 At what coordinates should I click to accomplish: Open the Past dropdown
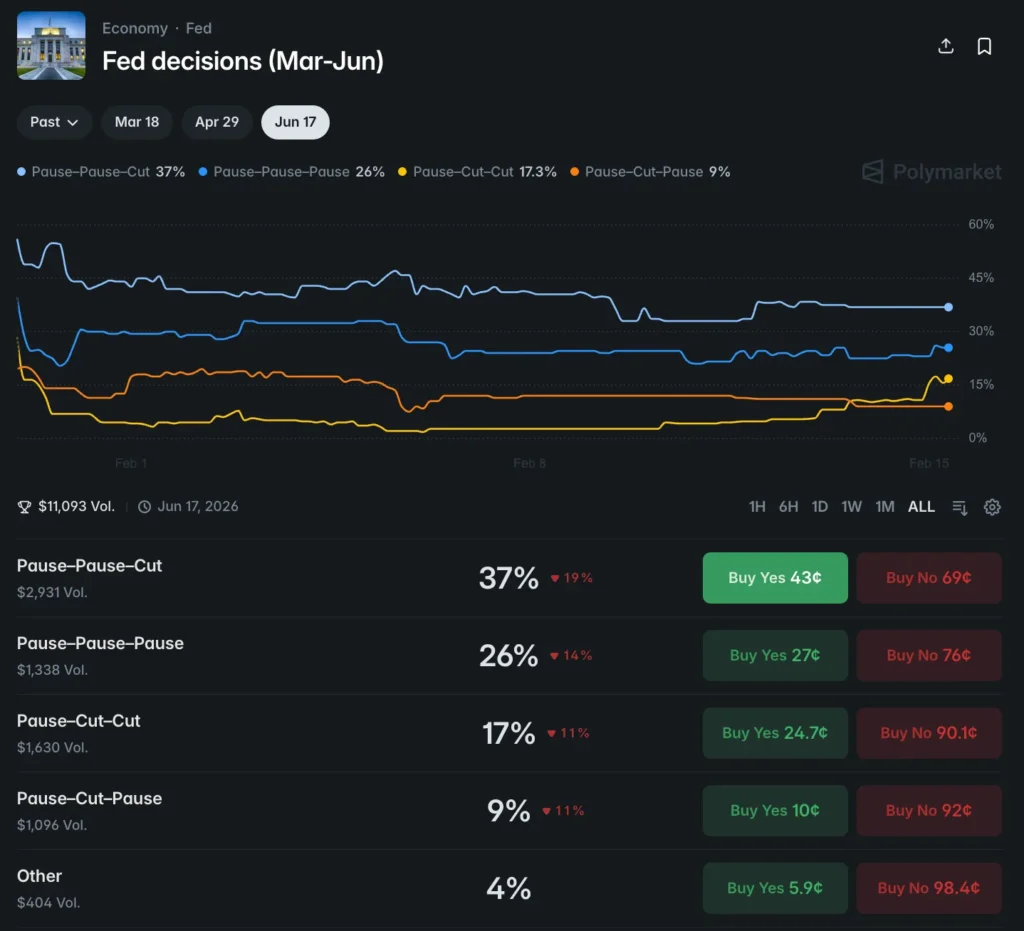point(54,122)
